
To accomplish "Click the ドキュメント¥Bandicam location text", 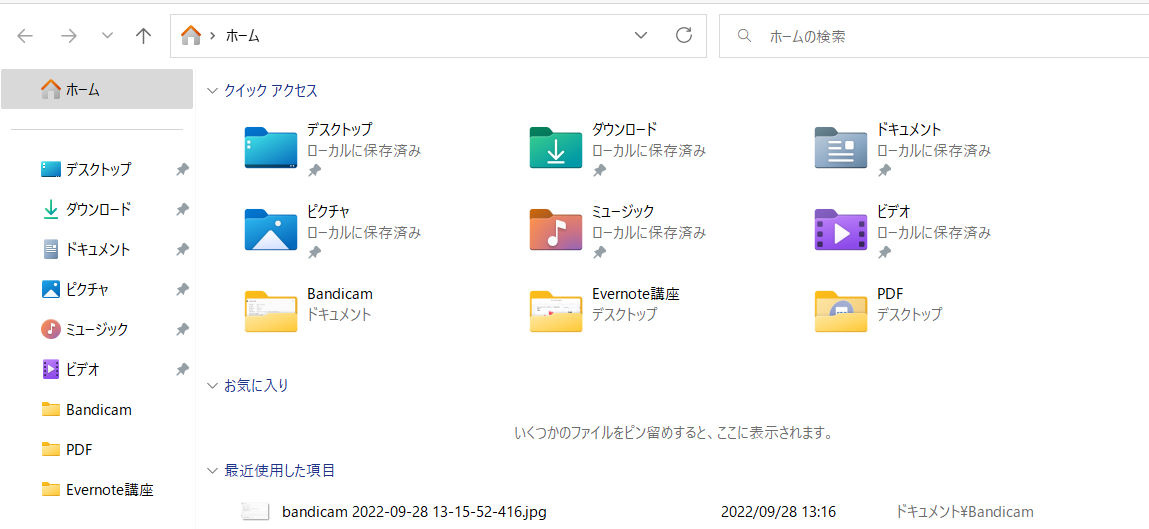I will pyautogui.click(x=964, y=511).
